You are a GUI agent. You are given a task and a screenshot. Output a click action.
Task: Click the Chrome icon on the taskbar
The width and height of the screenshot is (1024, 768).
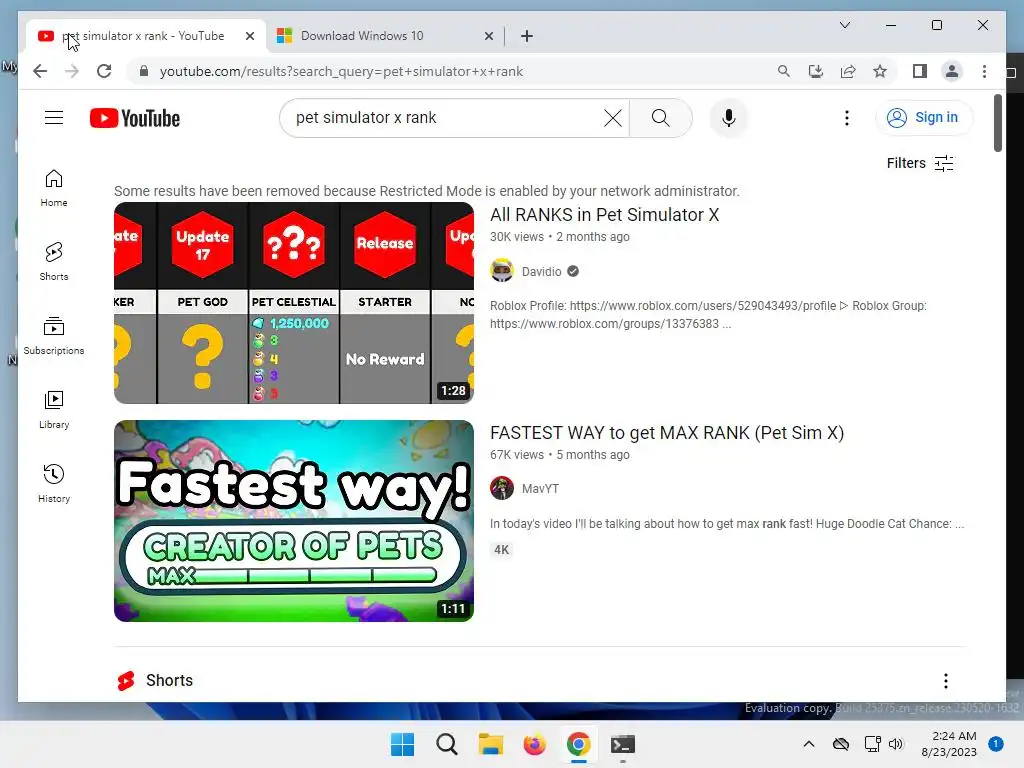579,744
